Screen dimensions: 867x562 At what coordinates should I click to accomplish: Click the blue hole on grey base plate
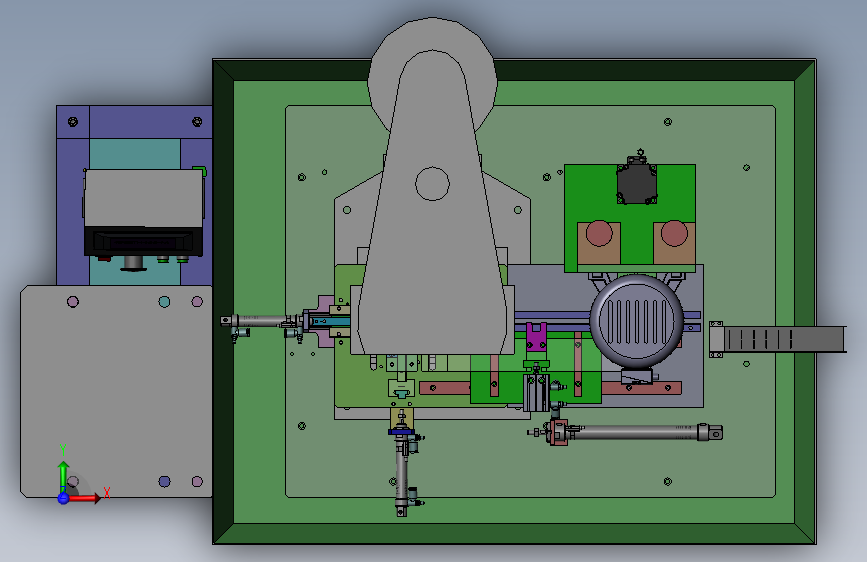(164, 481)
